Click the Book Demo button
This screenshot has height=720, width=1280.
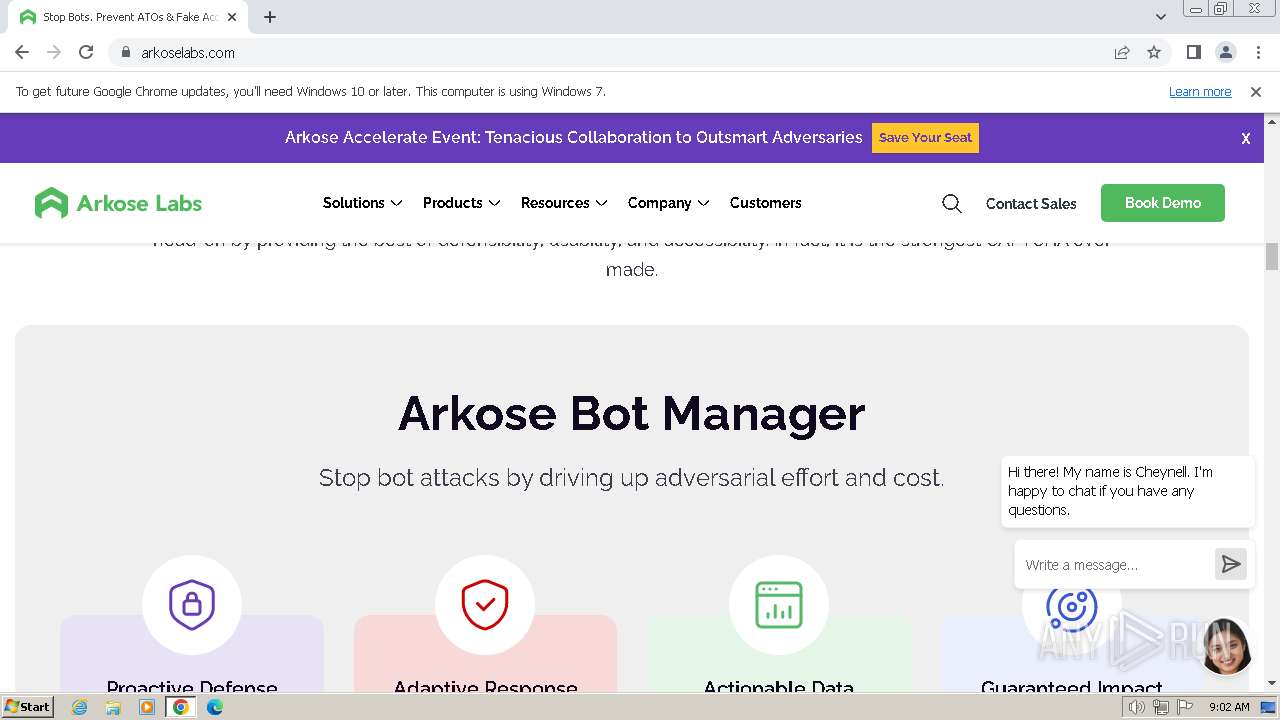(1163, 203)
